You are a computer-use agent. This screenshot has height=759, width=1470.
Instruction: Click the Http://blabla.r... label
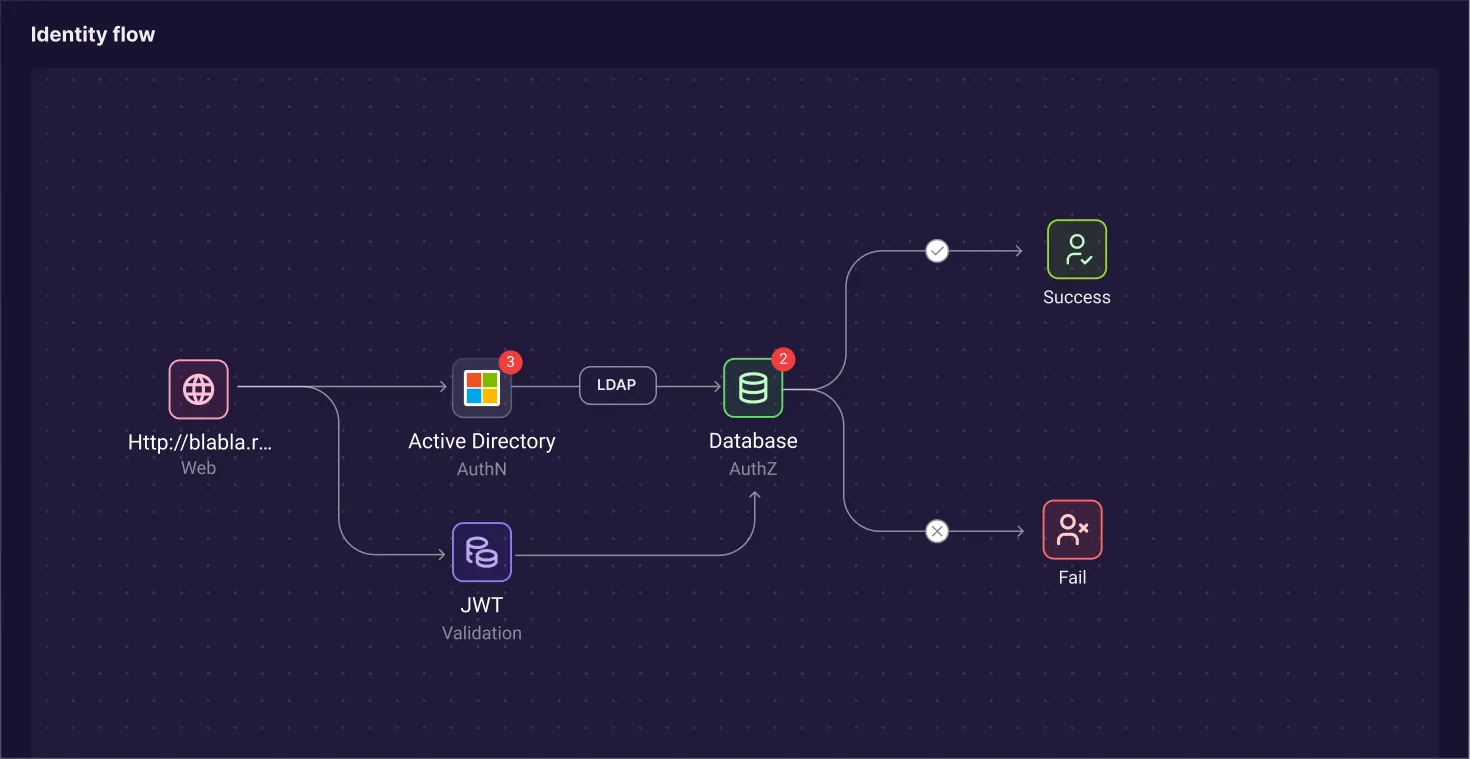(x=200, y=442)
